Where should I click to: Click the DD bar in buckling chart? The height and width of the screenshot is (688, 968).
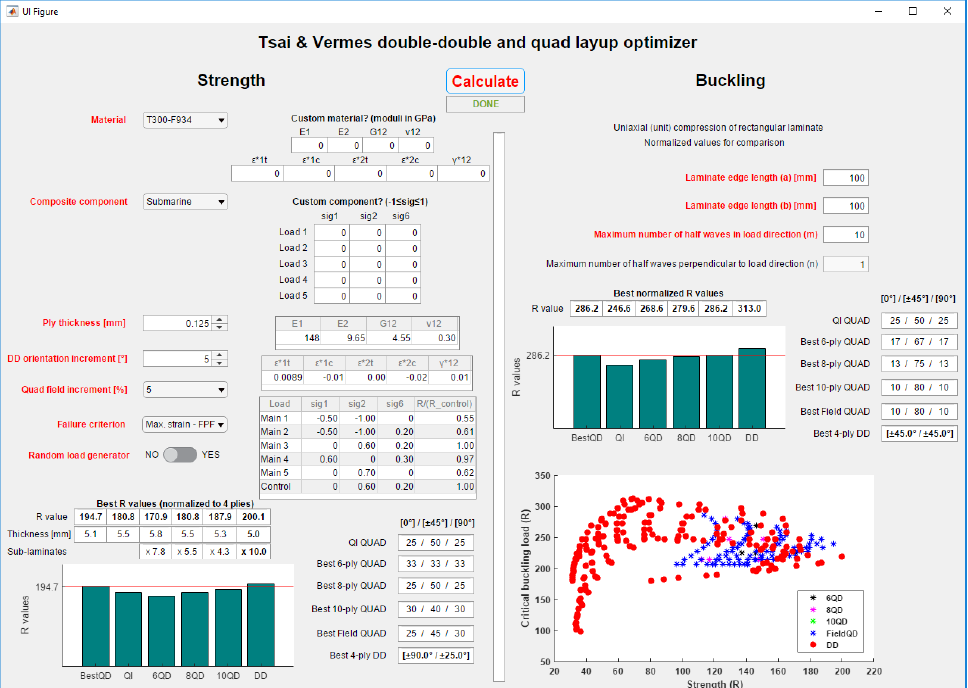[752, 388]
